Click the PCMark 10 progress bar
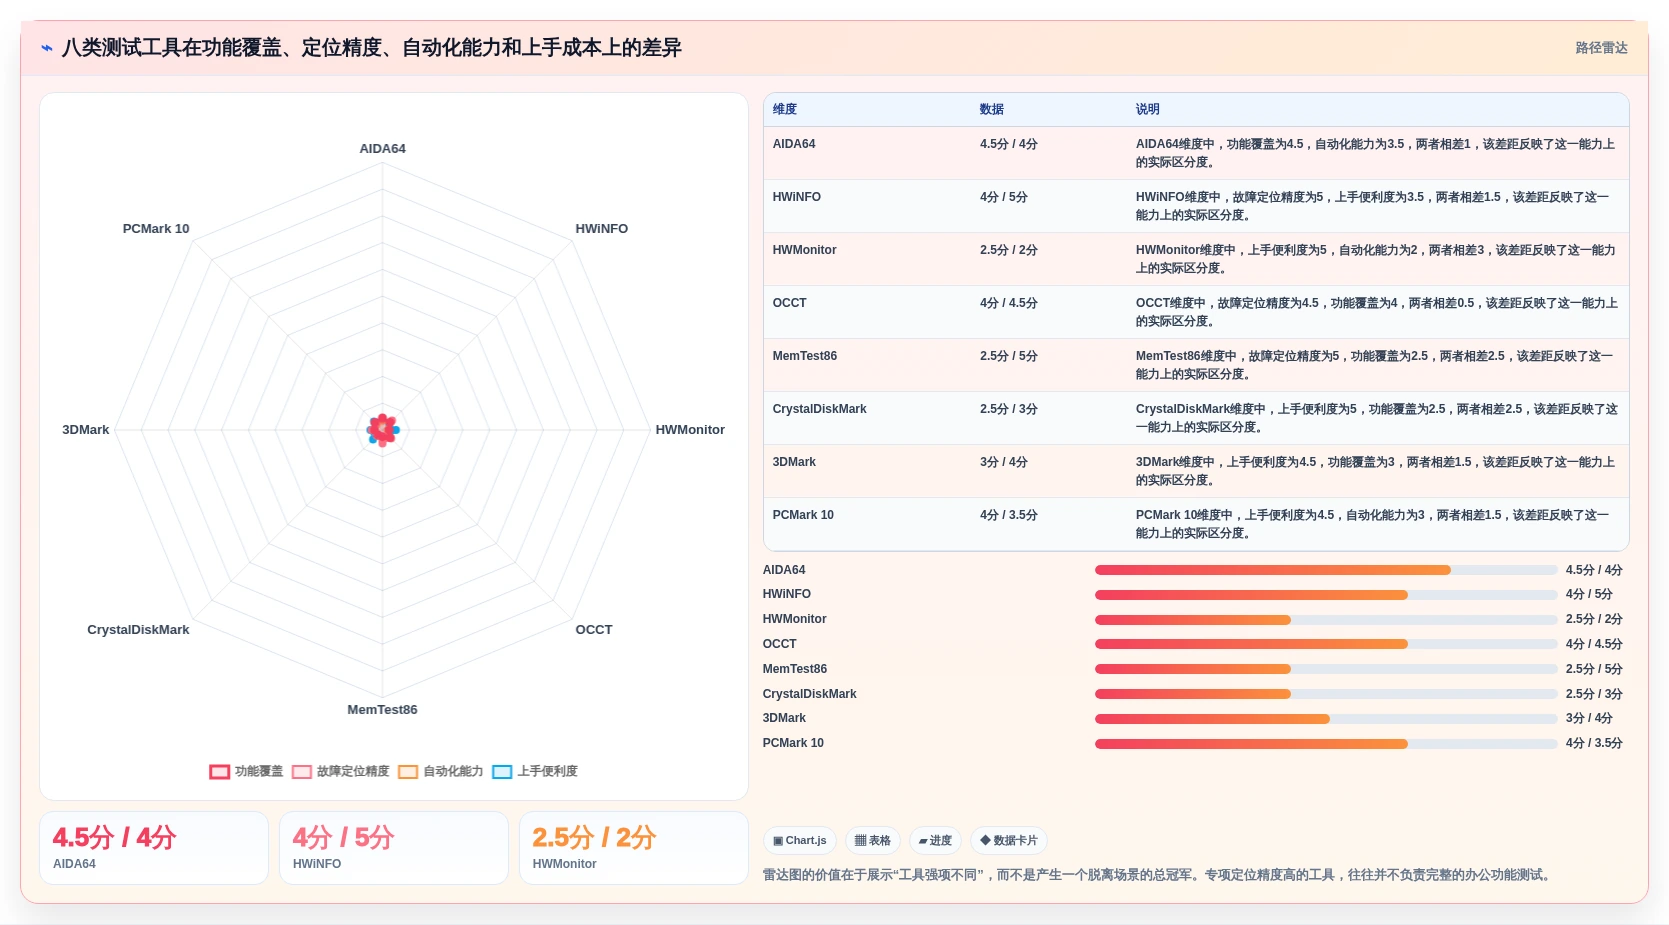This screenshot has height=925, width=1669. click(x=1326, y=744)
